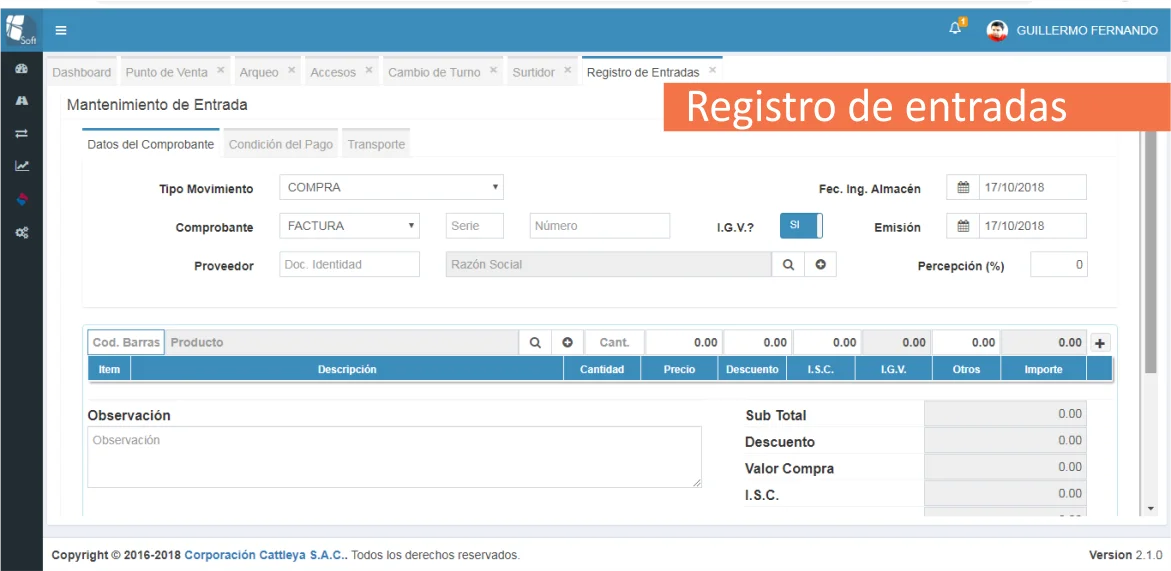This screenshot has width=1171, height=571.
Task: Open the notifications bell icon
Action: pyautogui.click(x=955, y=29)
